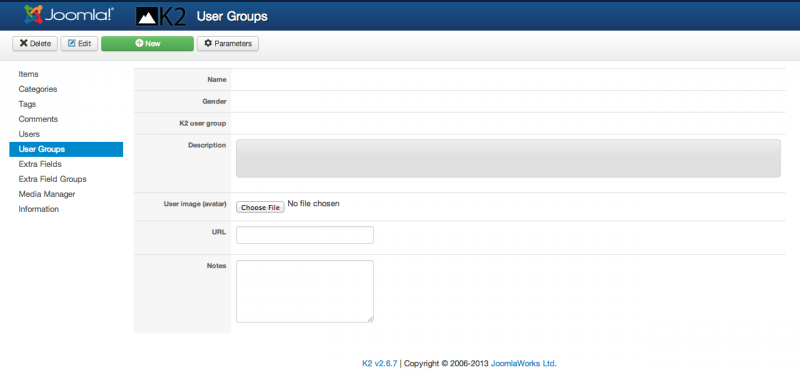Click the 'User image (avatar)' label

[195, 204]
